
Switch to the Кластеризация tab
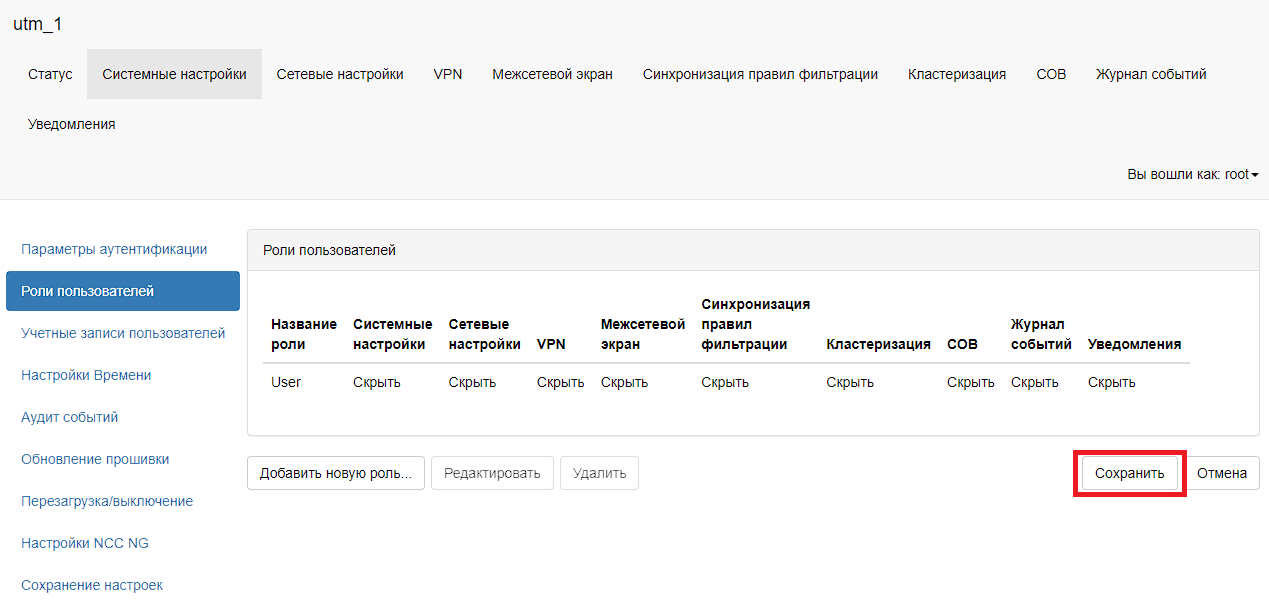pos(957,74)
